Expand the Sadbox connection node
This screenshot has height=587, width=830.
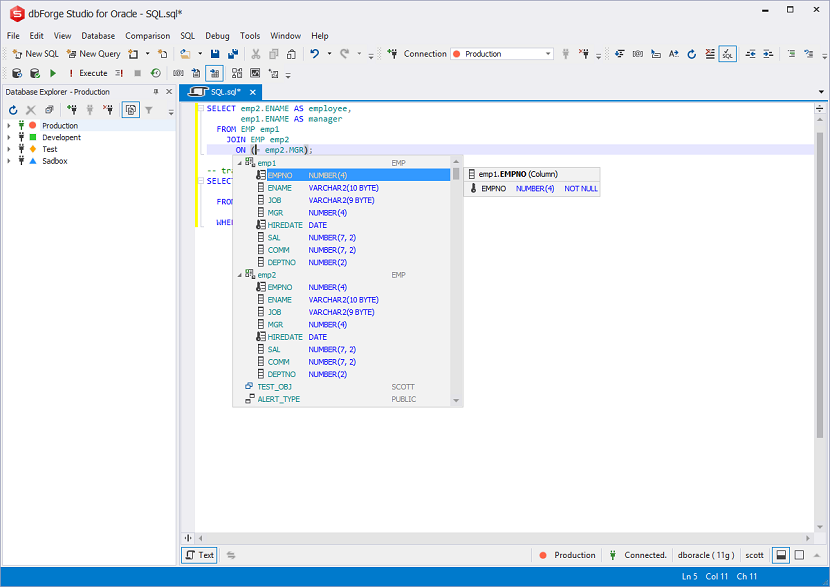(8, 161)
